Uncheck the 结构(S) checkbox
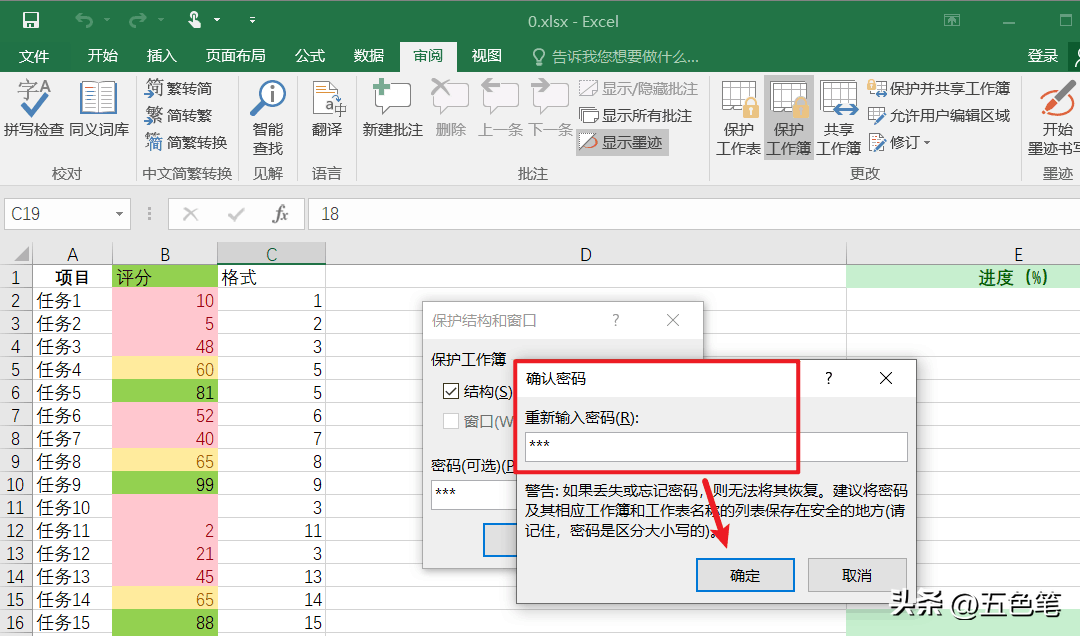1080x636 pixels. [451, 391]
